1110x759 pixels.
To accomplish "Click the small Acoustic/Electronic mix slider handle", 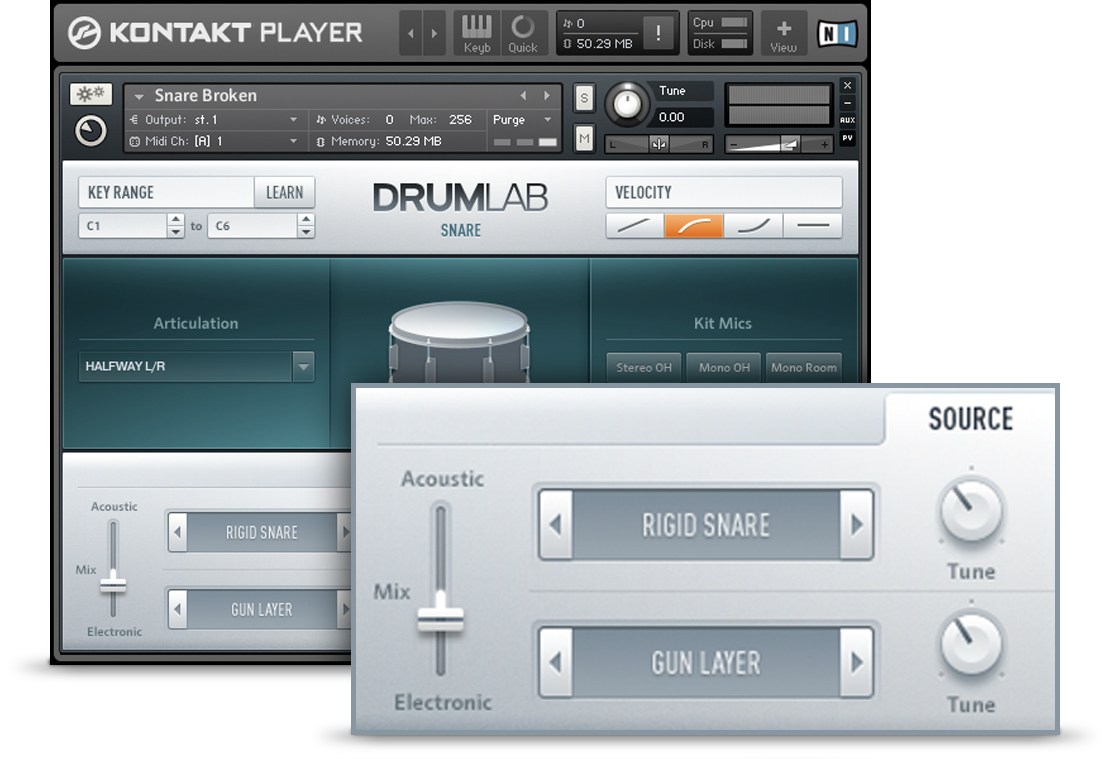I will coord(113,586).
